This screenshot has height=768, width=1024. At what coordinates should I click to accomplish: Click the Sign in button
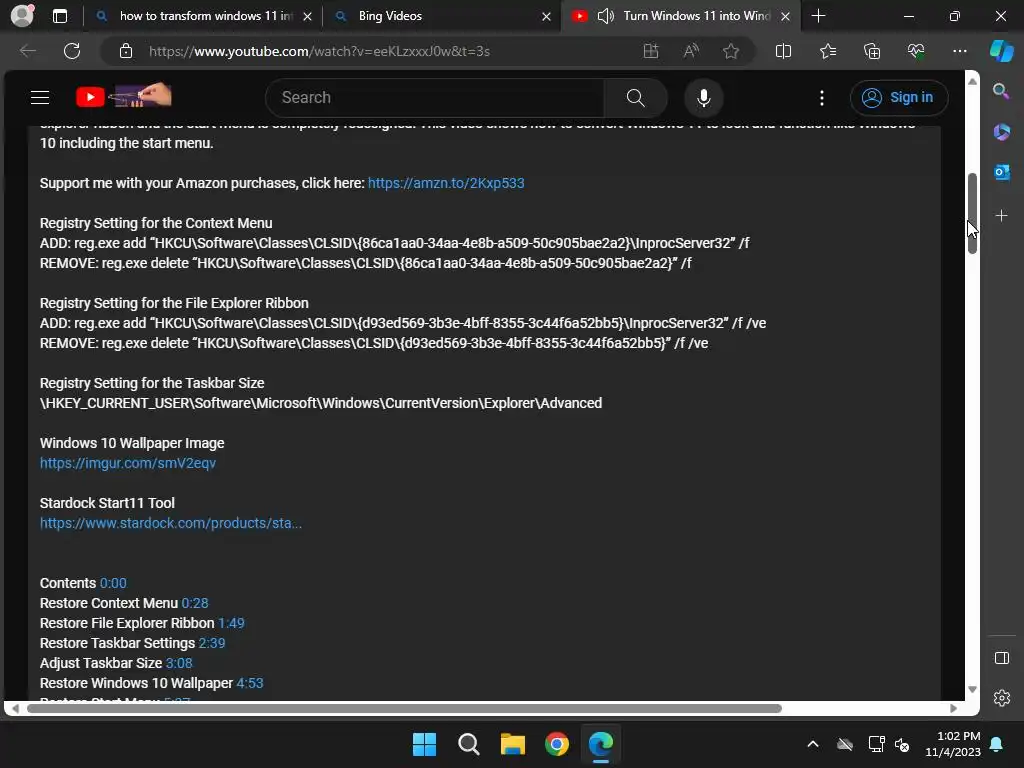(x=899, y=97)
